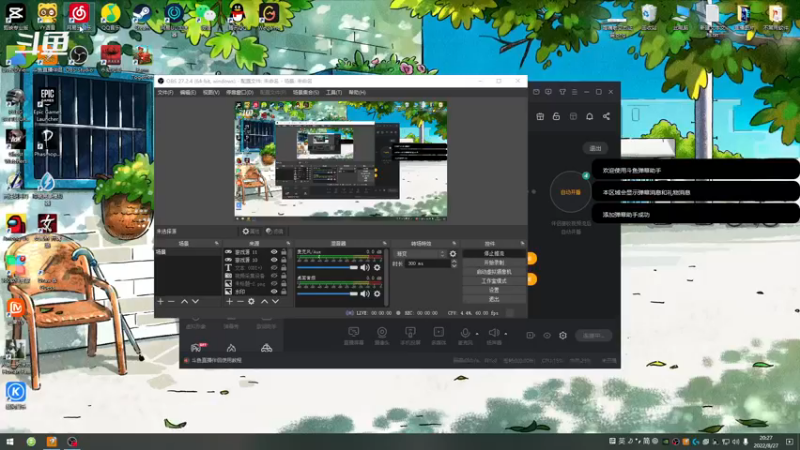Open scene transition settings gear

coord(453,254)
